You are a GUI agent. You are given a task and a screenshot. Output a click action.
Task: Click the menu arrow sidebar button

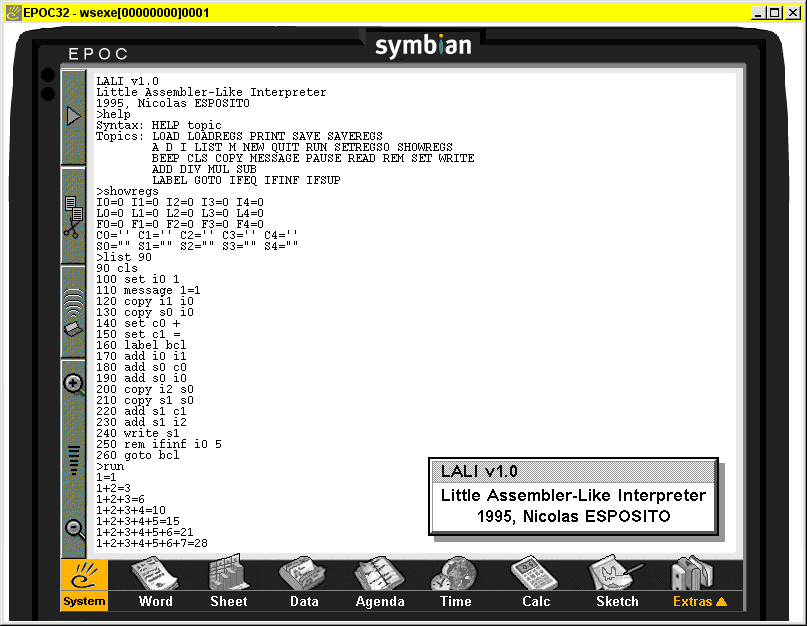[x=74, y=116]
